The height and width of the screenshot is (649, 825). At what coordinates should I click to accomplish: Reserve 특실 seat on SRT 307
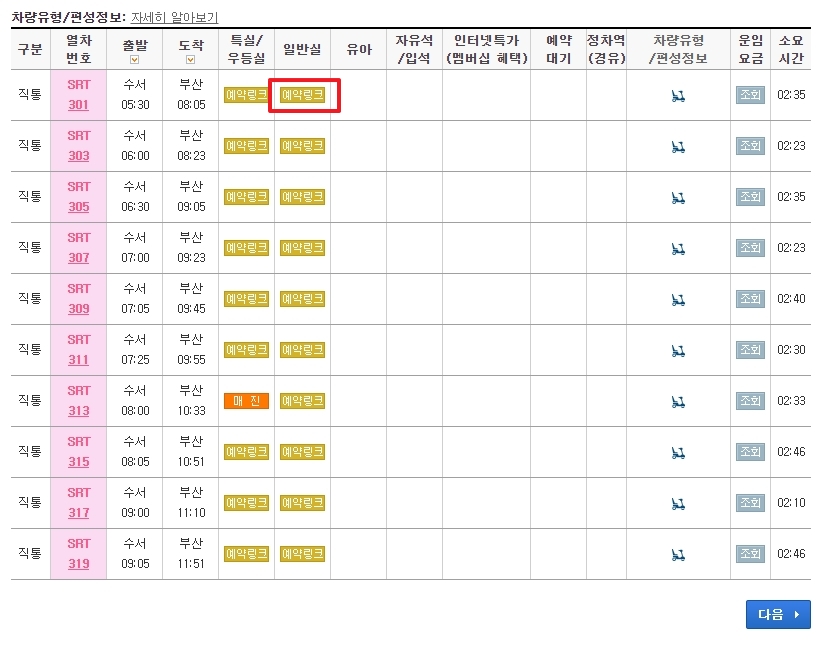pos(246,248)
